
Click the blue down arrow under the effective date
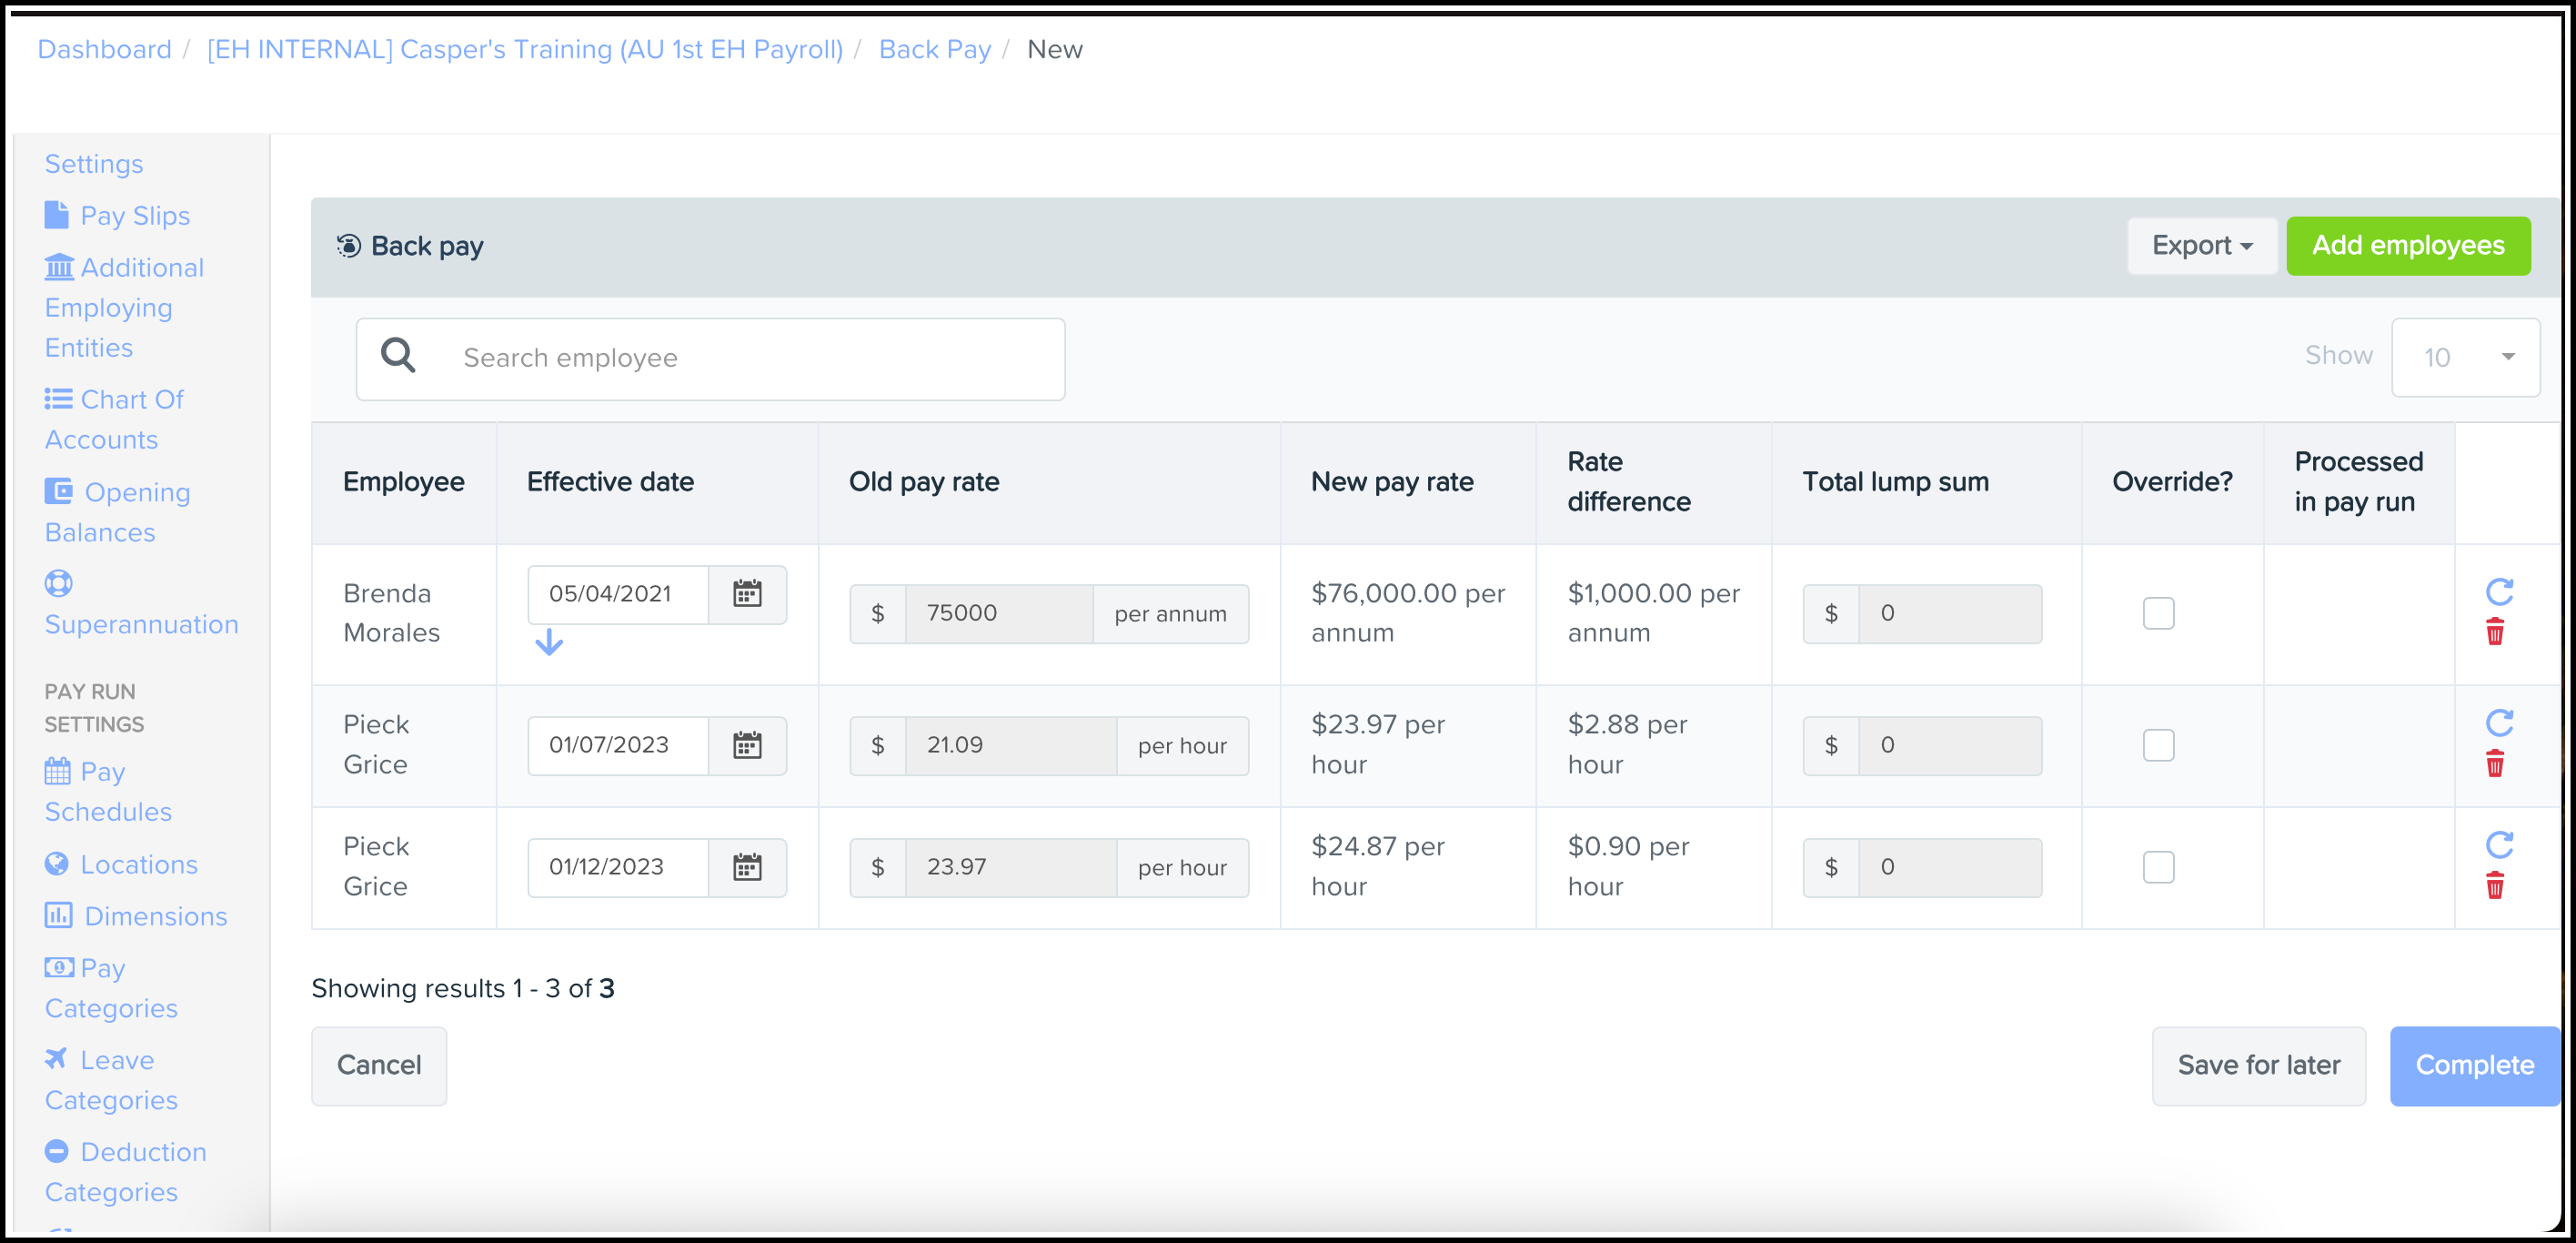point(549,642)
